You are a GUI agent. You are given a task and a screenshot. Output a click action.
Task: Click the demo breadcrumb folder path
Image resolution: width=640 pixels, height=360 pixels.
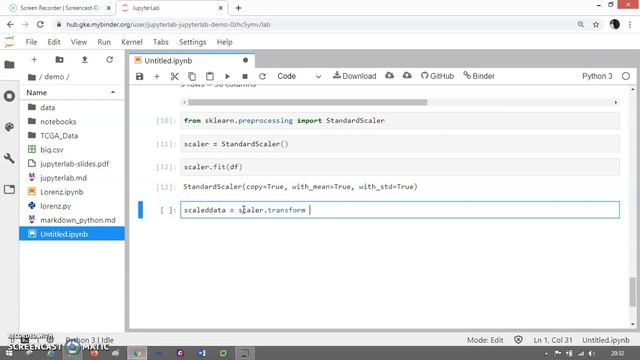(54, 77)
